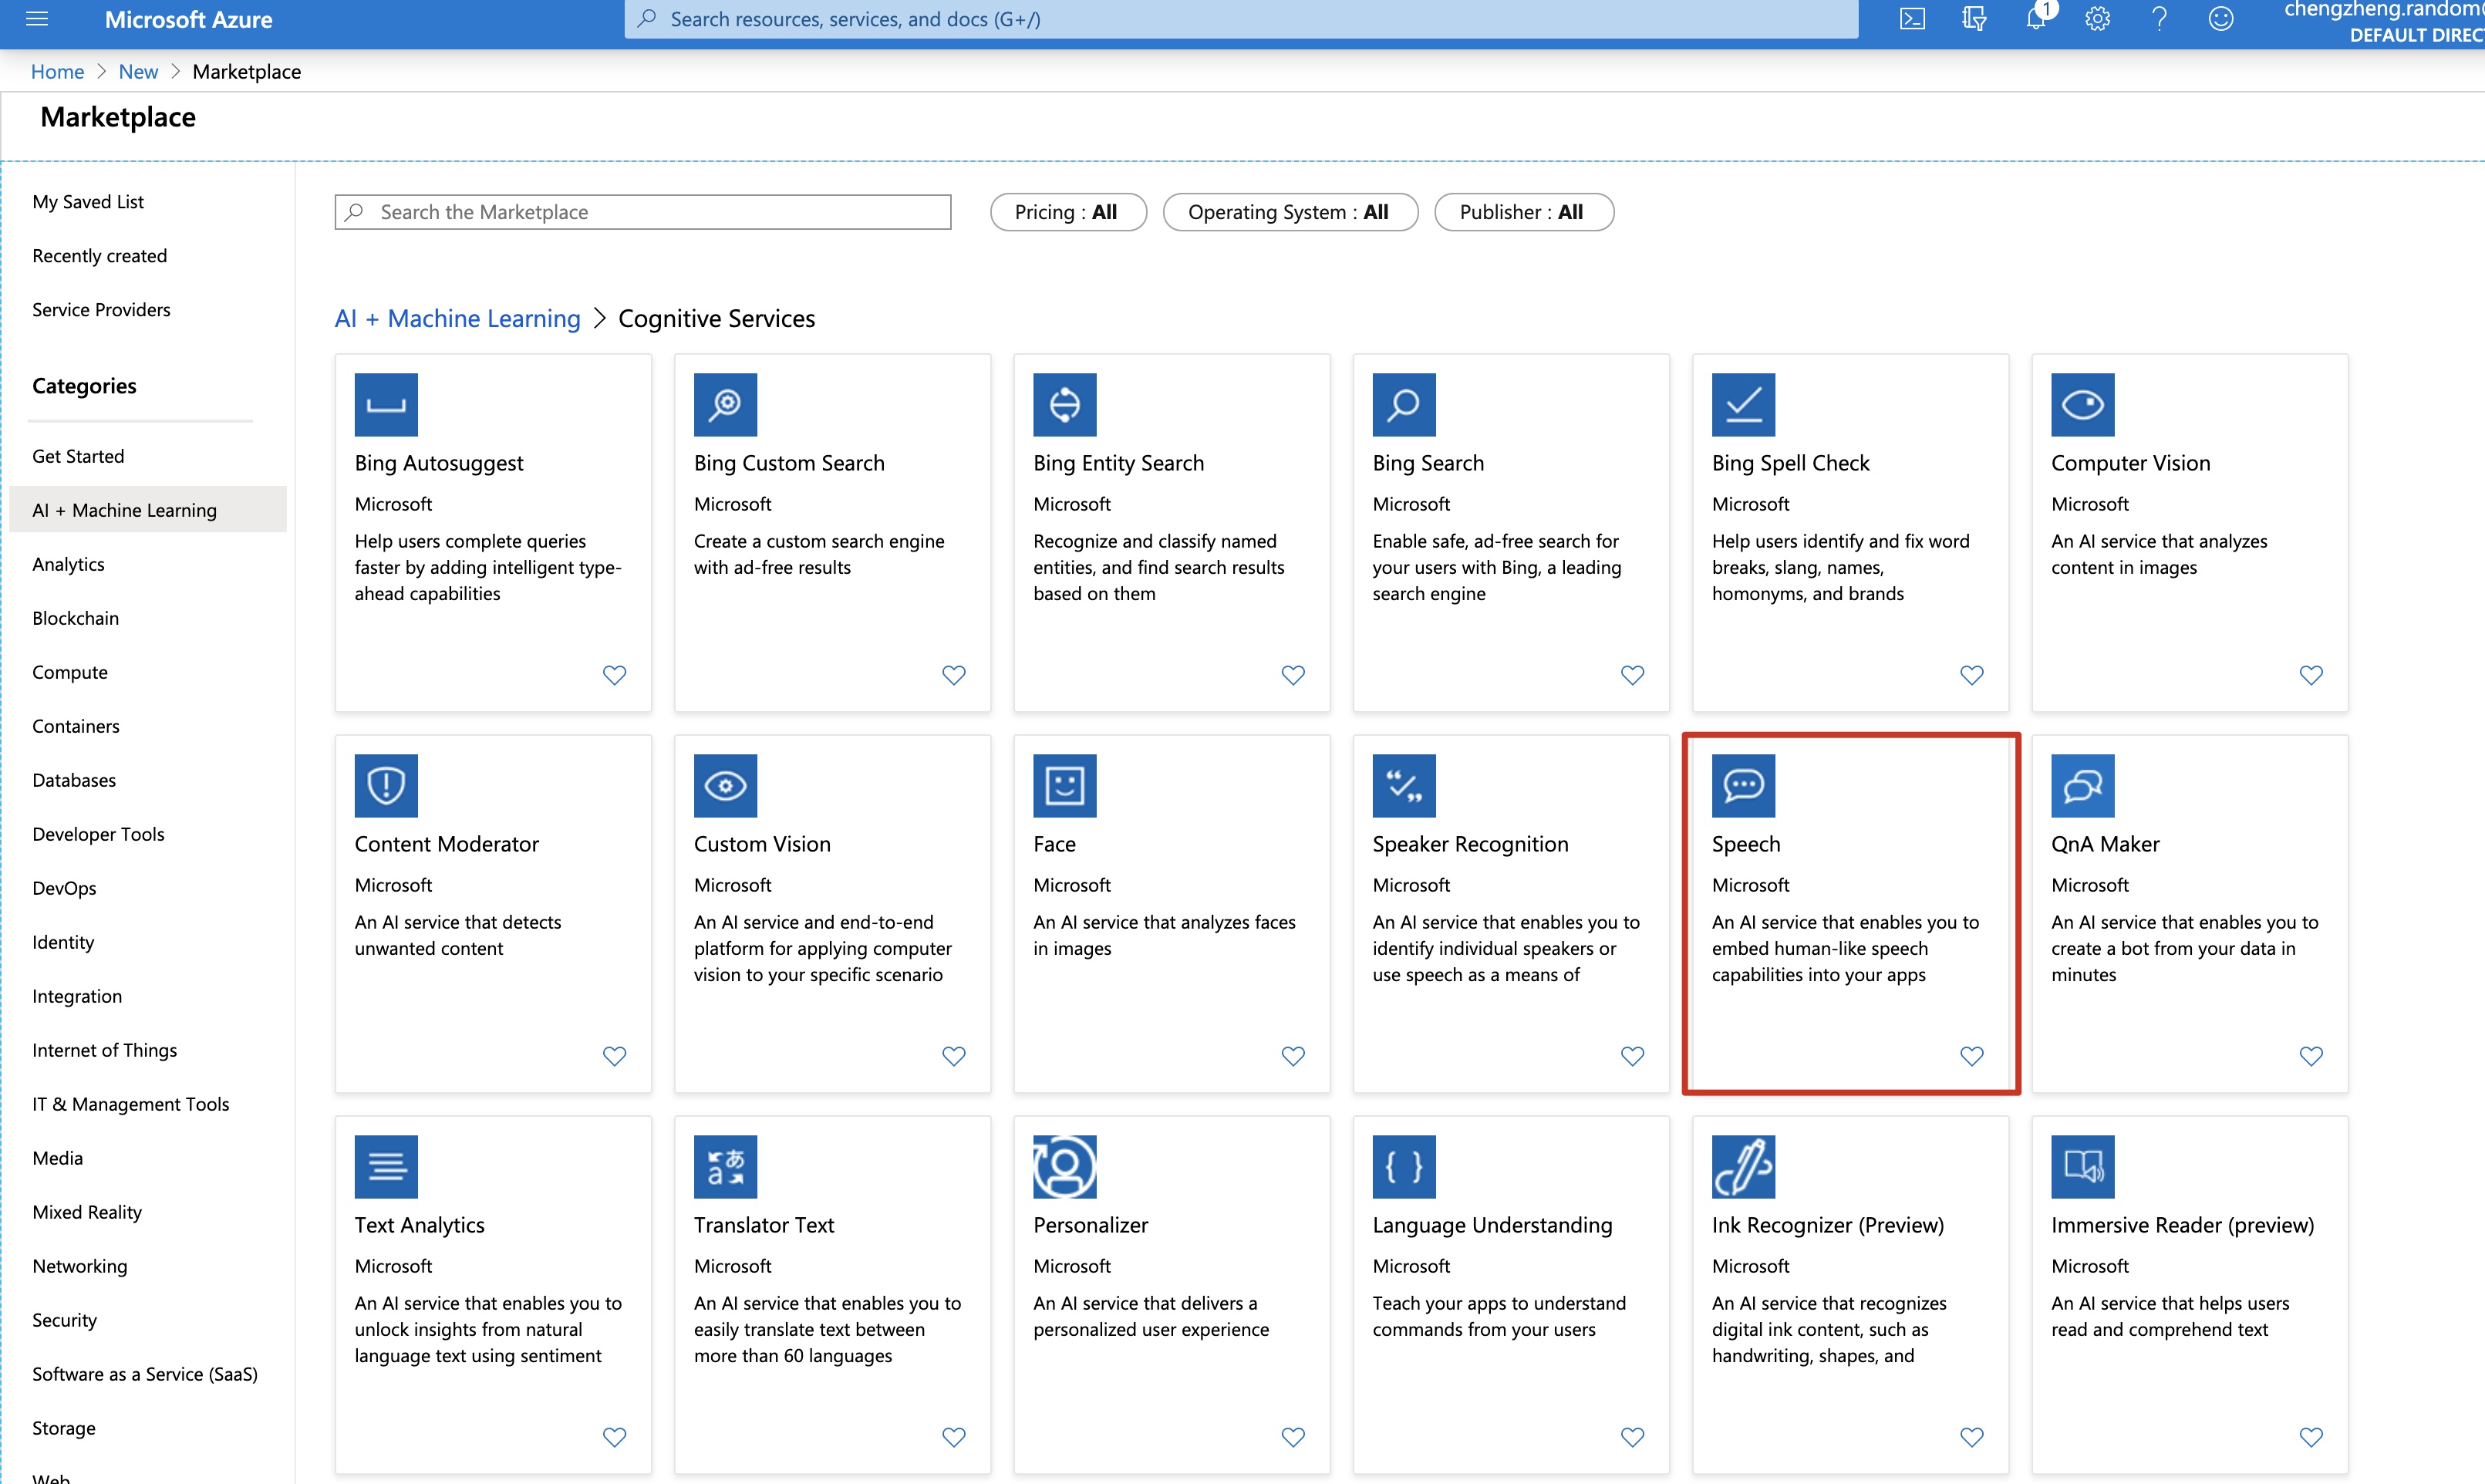Screen dimensions: 2485x1484
Task: Expand the Publisher filter
Action: pyautogui.click(x=1523, y=212)
